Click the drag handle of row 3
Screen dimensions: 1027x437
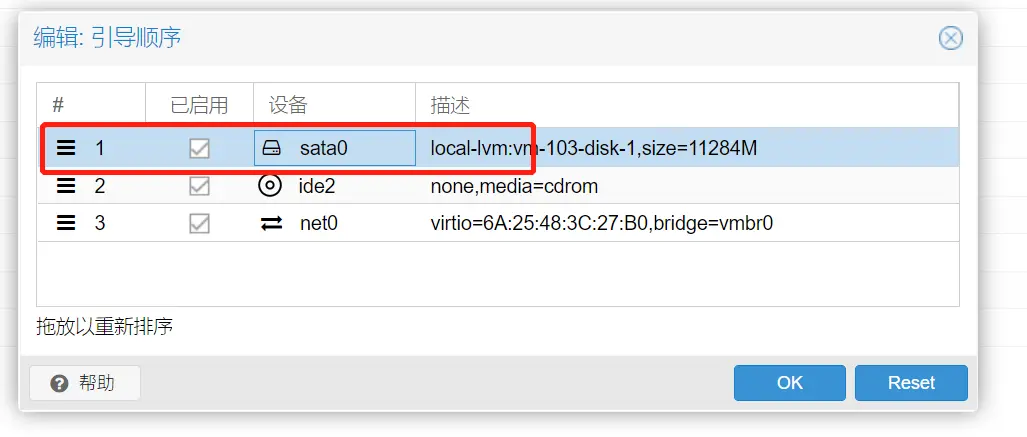pos(65,223)
